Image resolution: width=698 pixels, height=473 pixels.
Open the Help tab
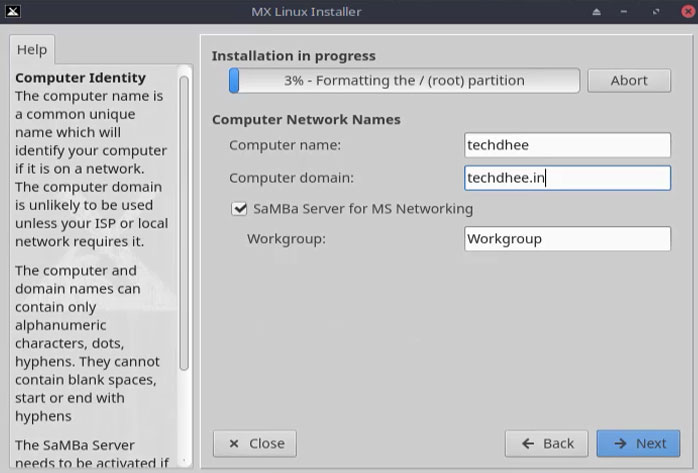tap(32, 49)
